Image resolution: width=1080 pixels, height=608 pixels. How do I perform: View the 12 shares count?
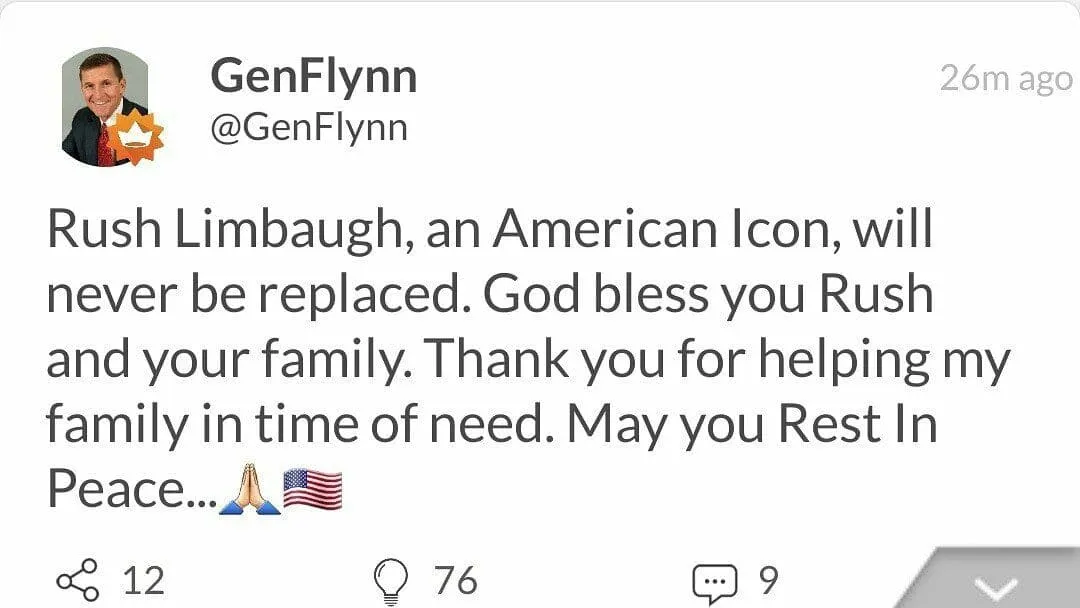pos(144,580)
